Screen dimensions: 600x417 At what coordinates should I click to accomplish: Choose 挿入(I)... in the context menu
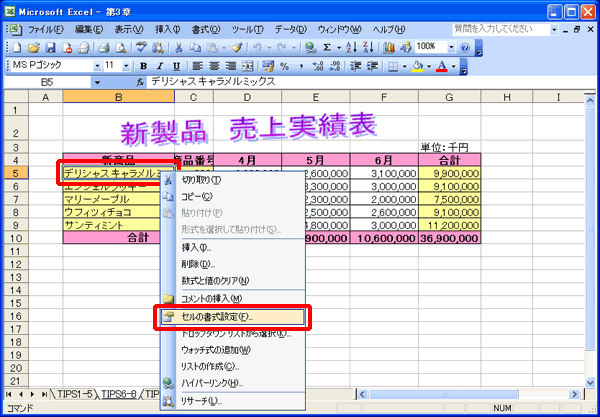click(x=233, y=248)
